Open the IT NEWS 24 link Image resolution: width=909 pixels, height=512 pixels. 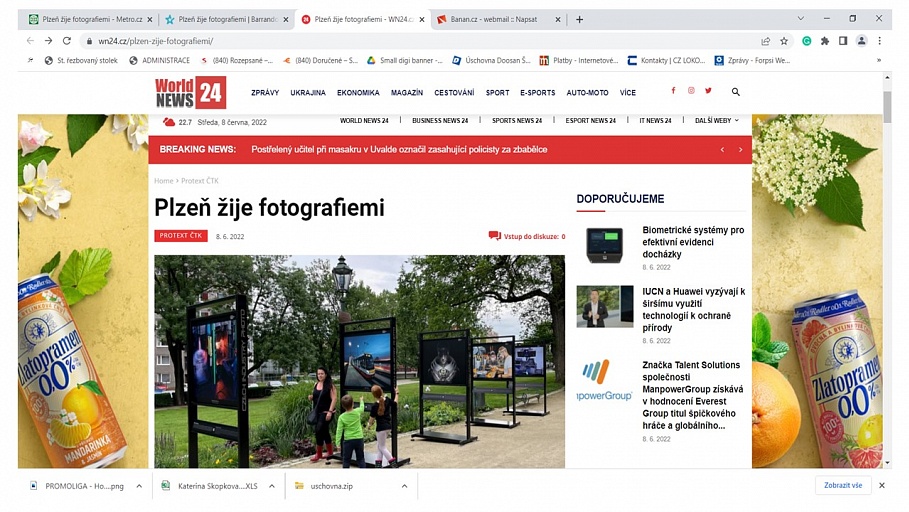click(x=655, y=121)
